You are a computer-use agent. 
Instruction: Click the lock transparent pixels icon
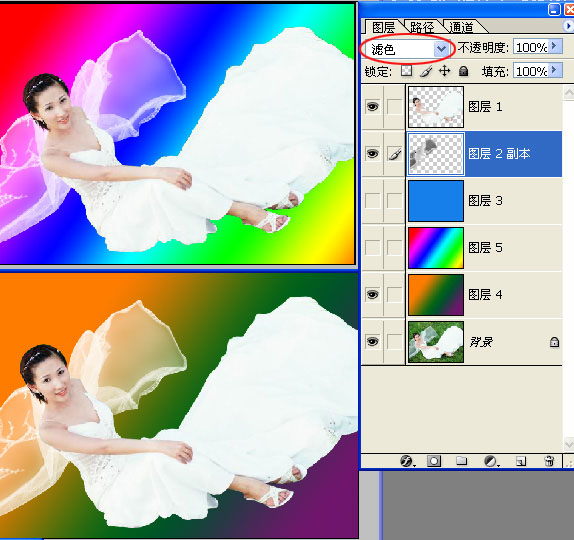pyautogui.click(x=406, y=71)
